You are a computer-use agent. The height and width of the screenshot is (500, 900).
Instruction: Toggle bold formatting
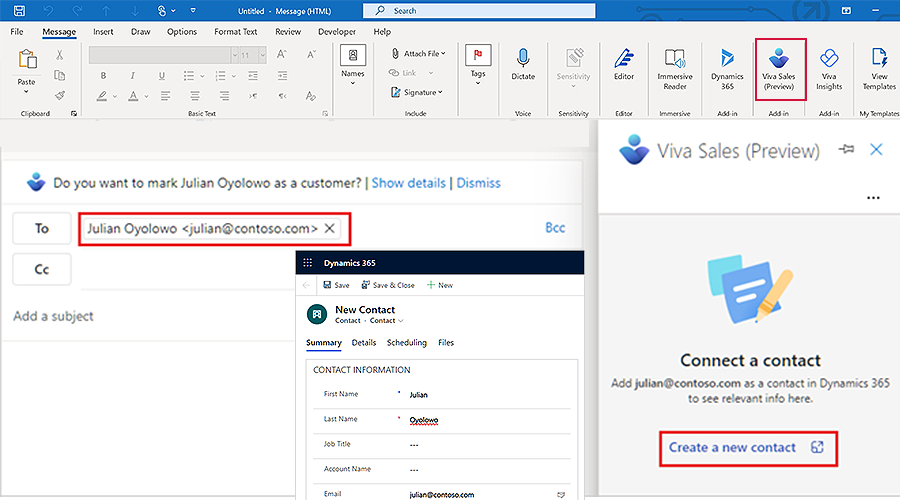(x=103, y=75)
